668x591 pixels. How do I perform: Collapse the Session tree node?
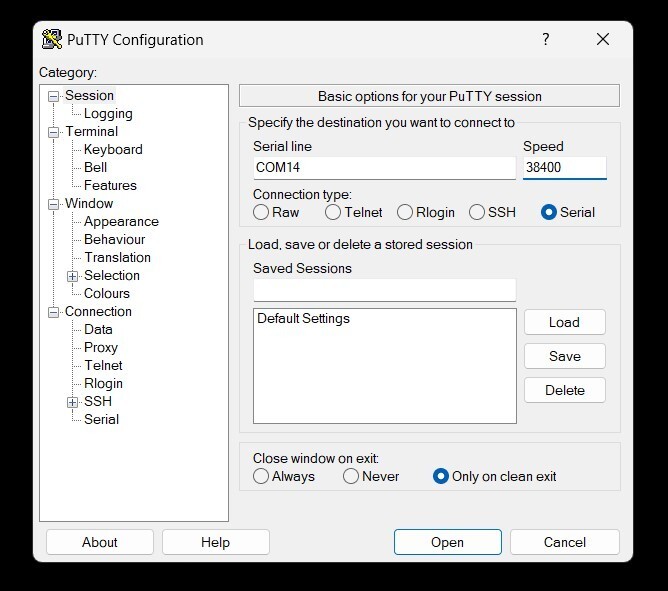click(x=54, y=96)
